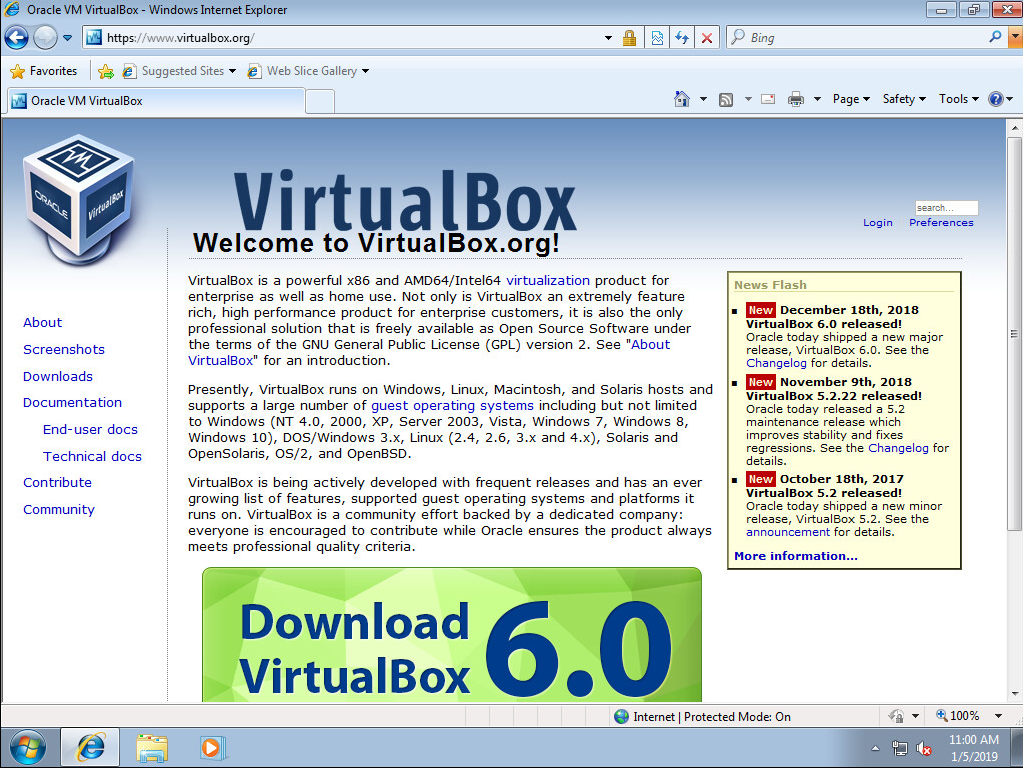Click the search magnifier icon
This screenshot has height=768, width=1023.
click(x=995, y=37)
